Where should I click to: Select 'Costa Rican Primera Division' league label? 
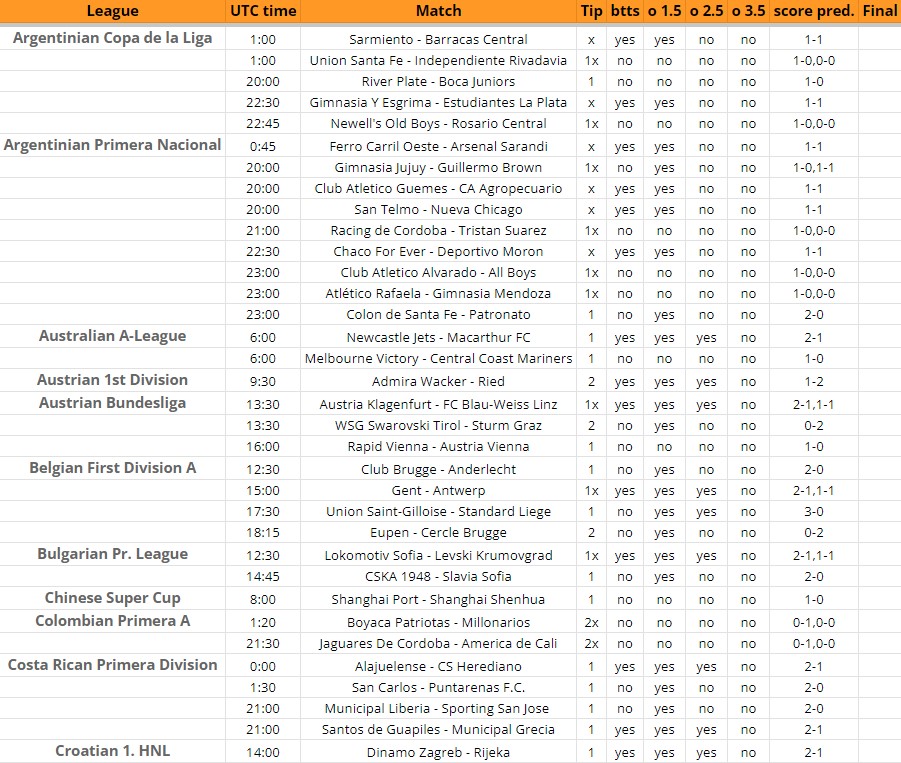pos(113,665)
